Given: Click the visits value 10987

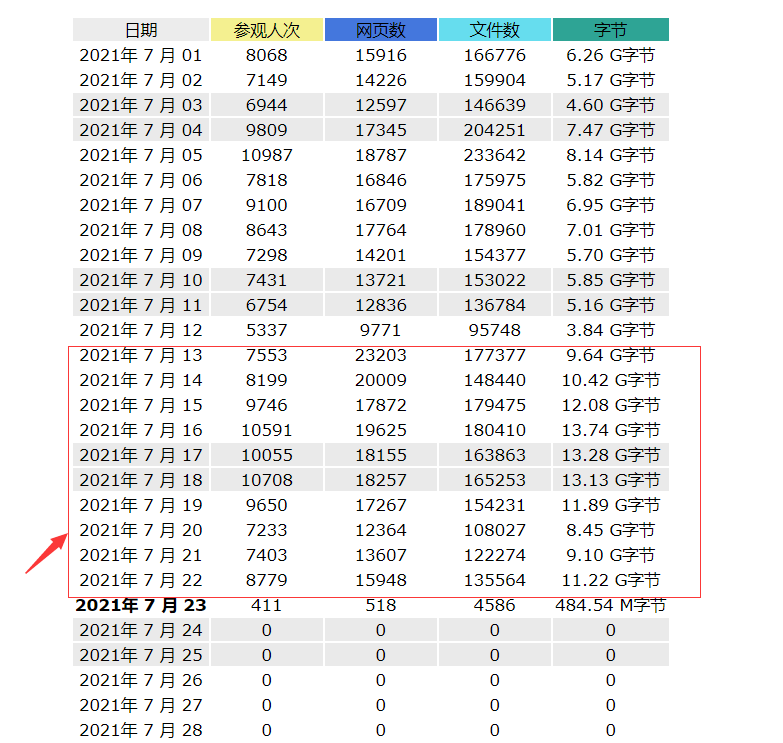Looking at the screenshot, I should (x=267, y=155).
